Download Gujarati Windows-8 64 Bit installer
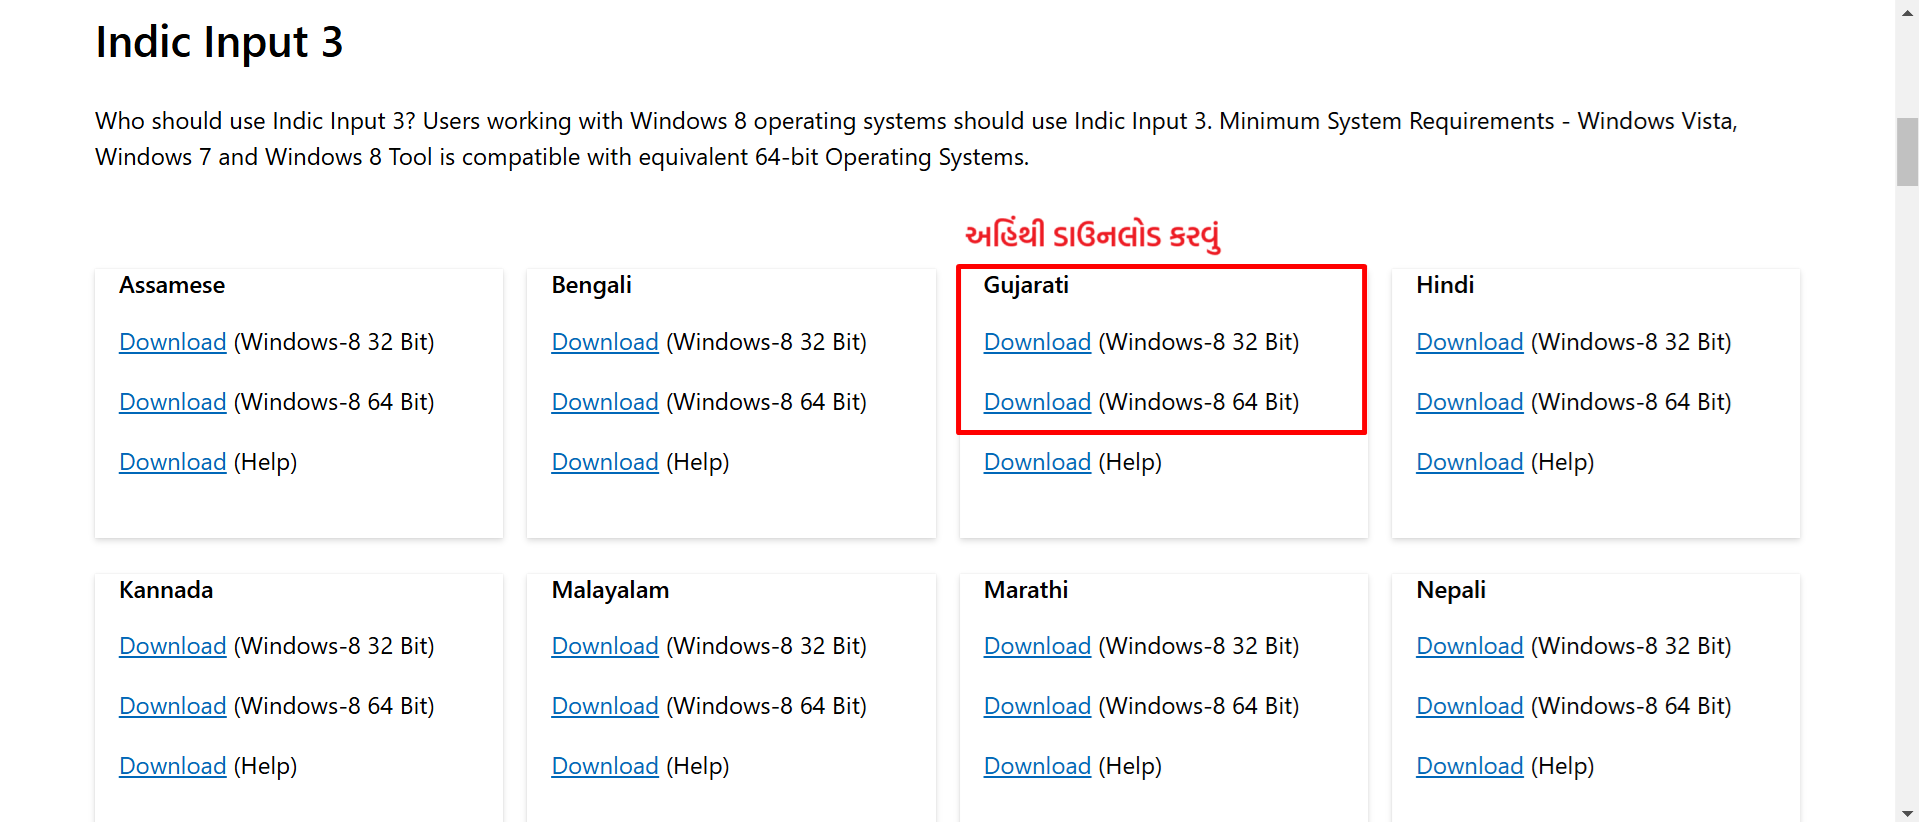Viewport: 1919px width, 822px height. click(1037, 402)
